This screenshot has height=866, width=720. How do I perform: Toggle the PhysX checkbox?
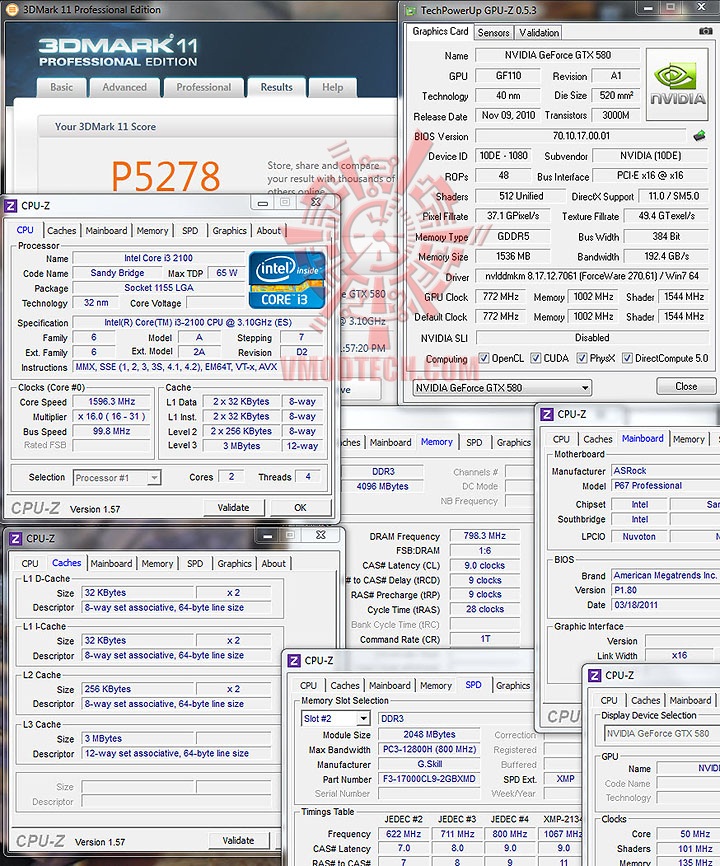click(x=581, y=358)
